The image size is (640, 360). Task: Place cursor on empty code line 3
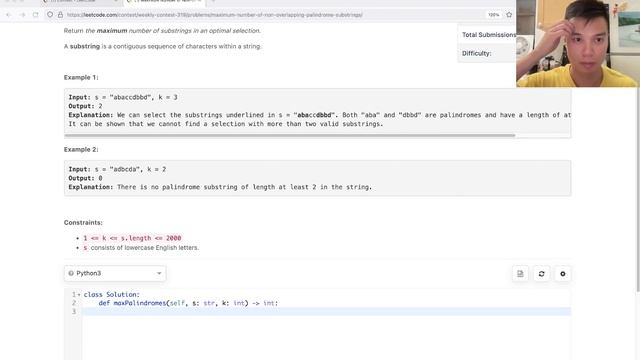coord(326,312)
